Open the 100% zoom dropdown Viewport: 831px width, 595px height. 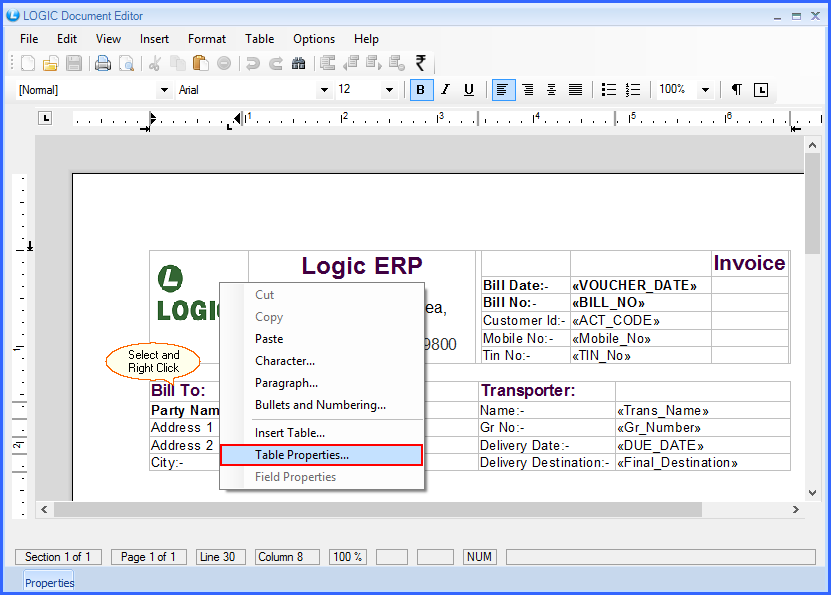(x=705, y=90)
